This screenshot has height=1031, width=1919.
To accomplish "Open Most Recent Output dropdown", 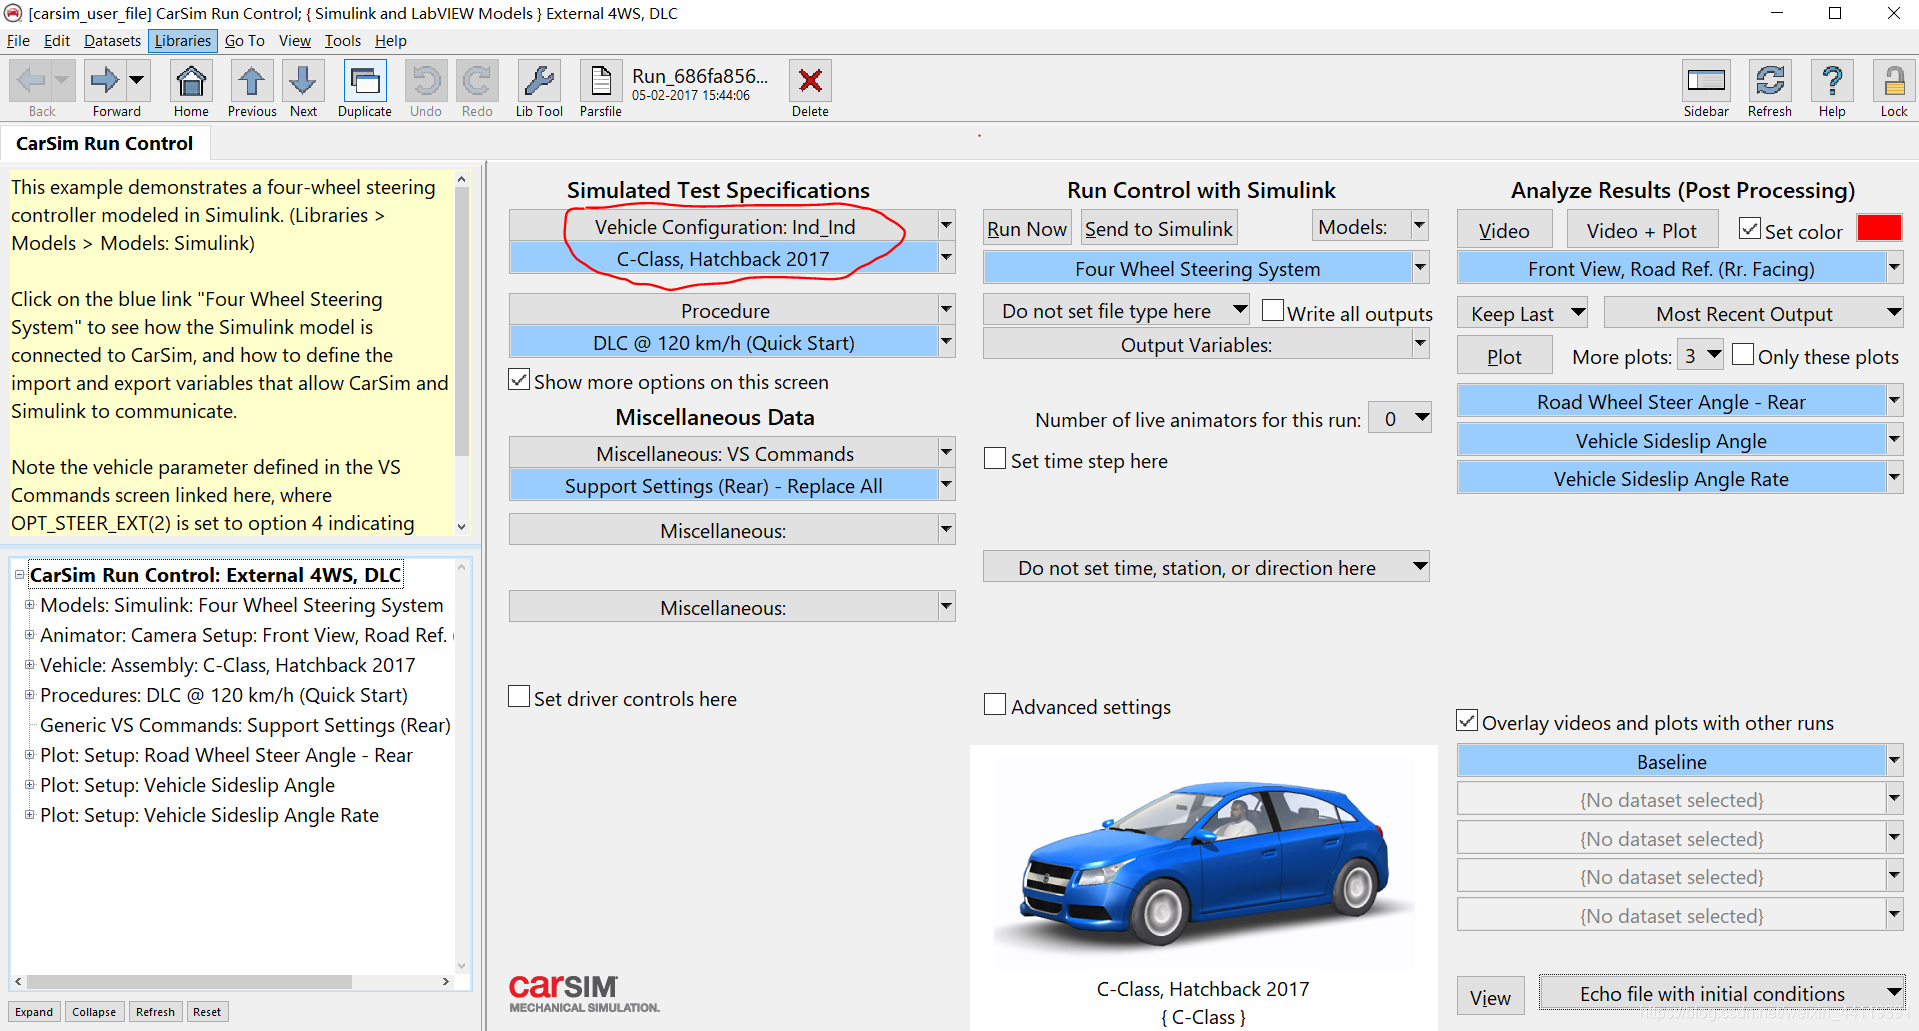I will pos(1754,314).
